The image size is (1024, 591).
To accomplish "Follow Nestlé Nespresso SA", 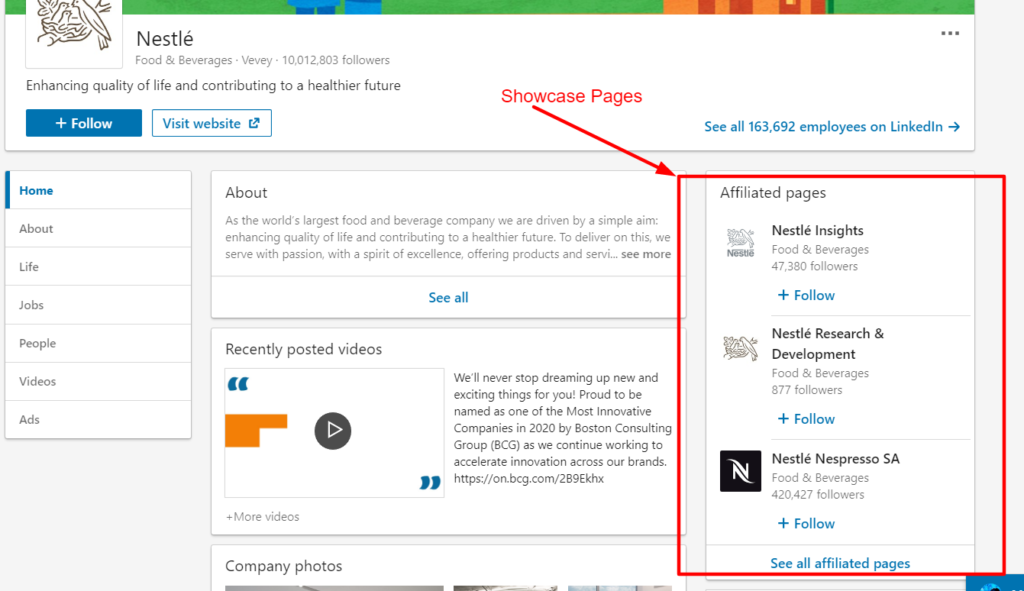I will coord(806,523).
